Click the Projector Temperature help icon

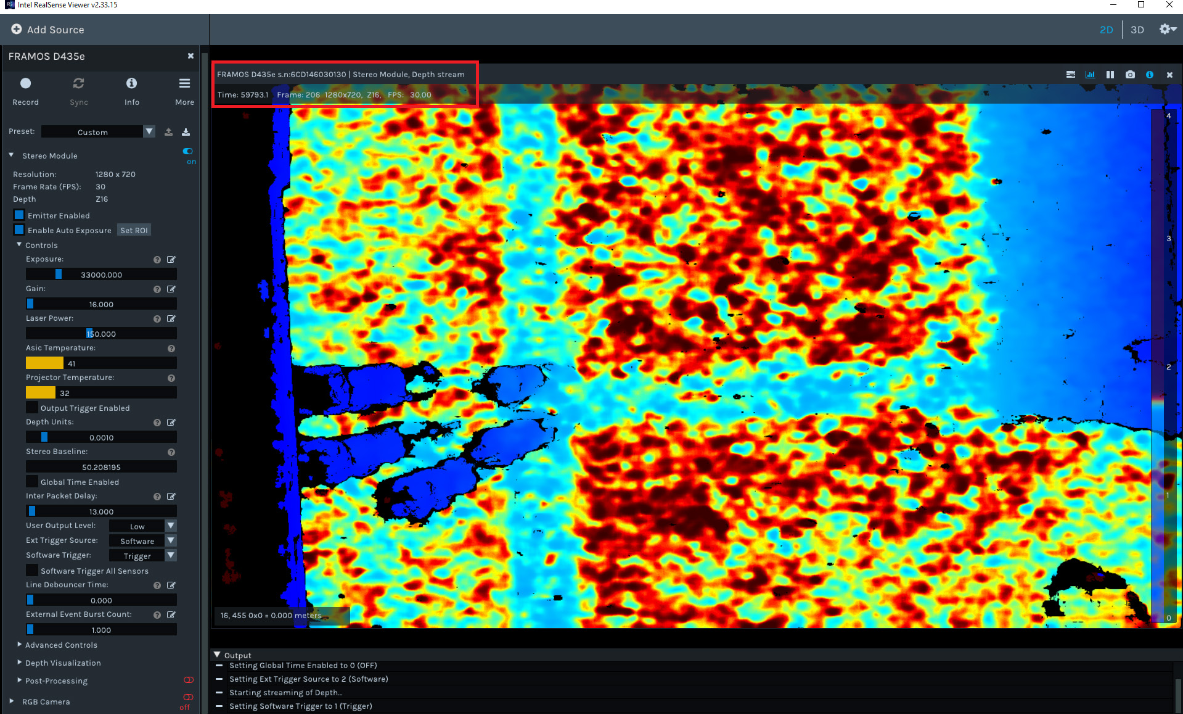tap(171, 377)
